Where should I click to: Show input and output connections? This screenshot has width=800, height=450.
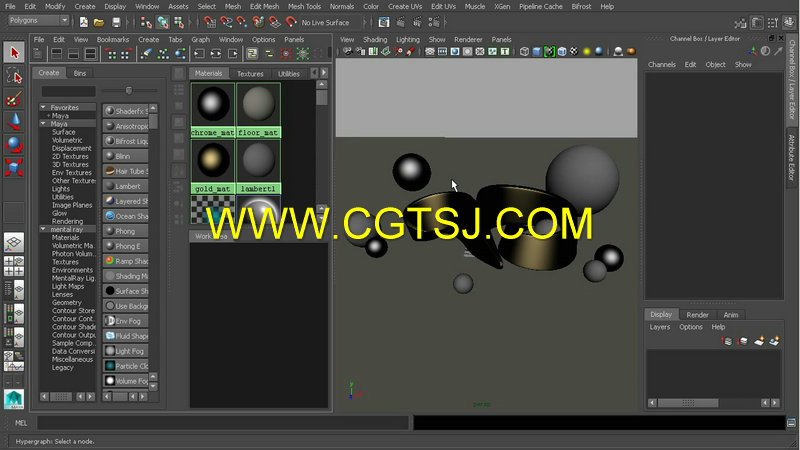tap(216, 54)
